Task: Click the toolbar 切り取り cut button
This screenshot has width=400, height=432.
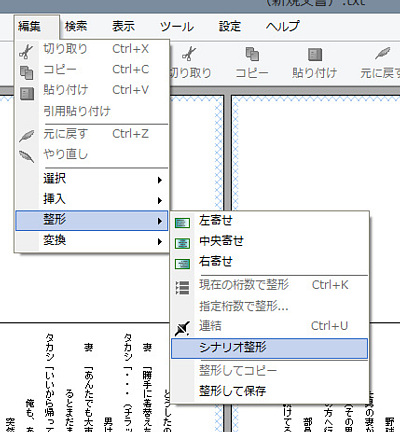Action: pyautogui.click(x=190, y=63)
